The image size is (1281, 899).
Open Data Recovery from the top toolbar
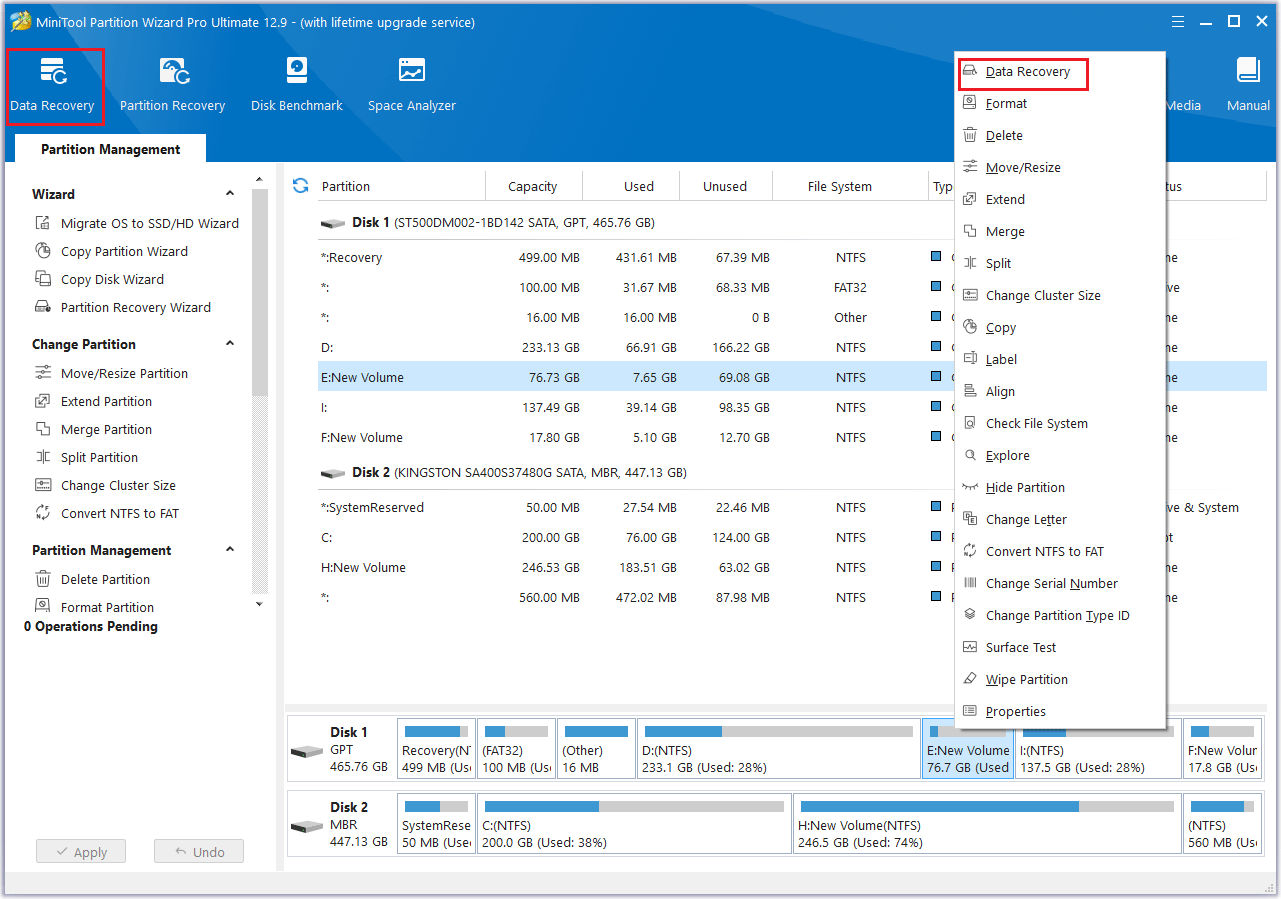click(52, 86)
